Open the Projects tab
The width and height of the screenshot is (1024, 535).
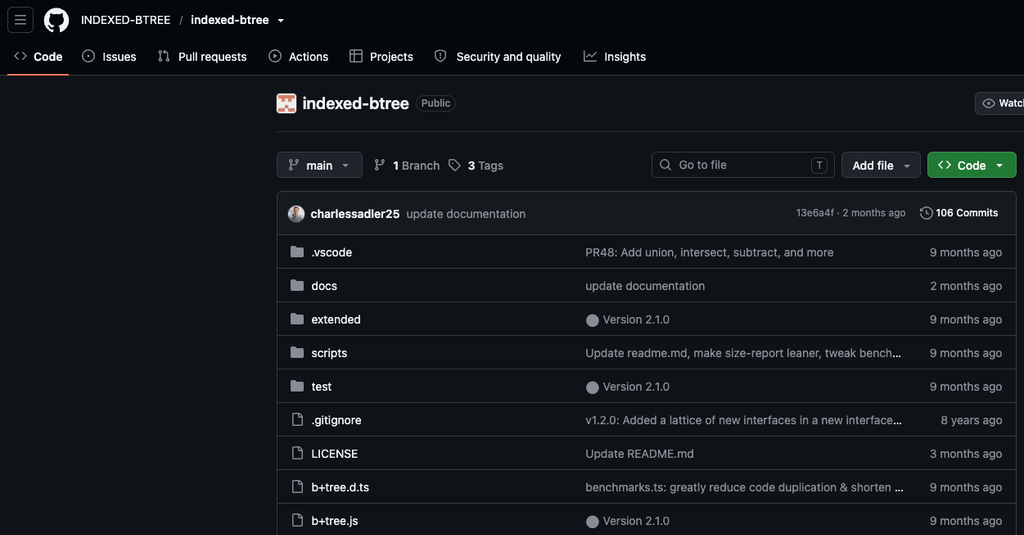381,57
